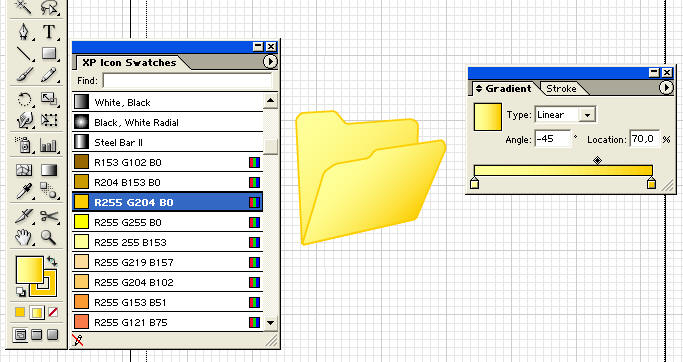
Task: Toggle Gradient panel options double-arrow
Action: click(479, 88)
